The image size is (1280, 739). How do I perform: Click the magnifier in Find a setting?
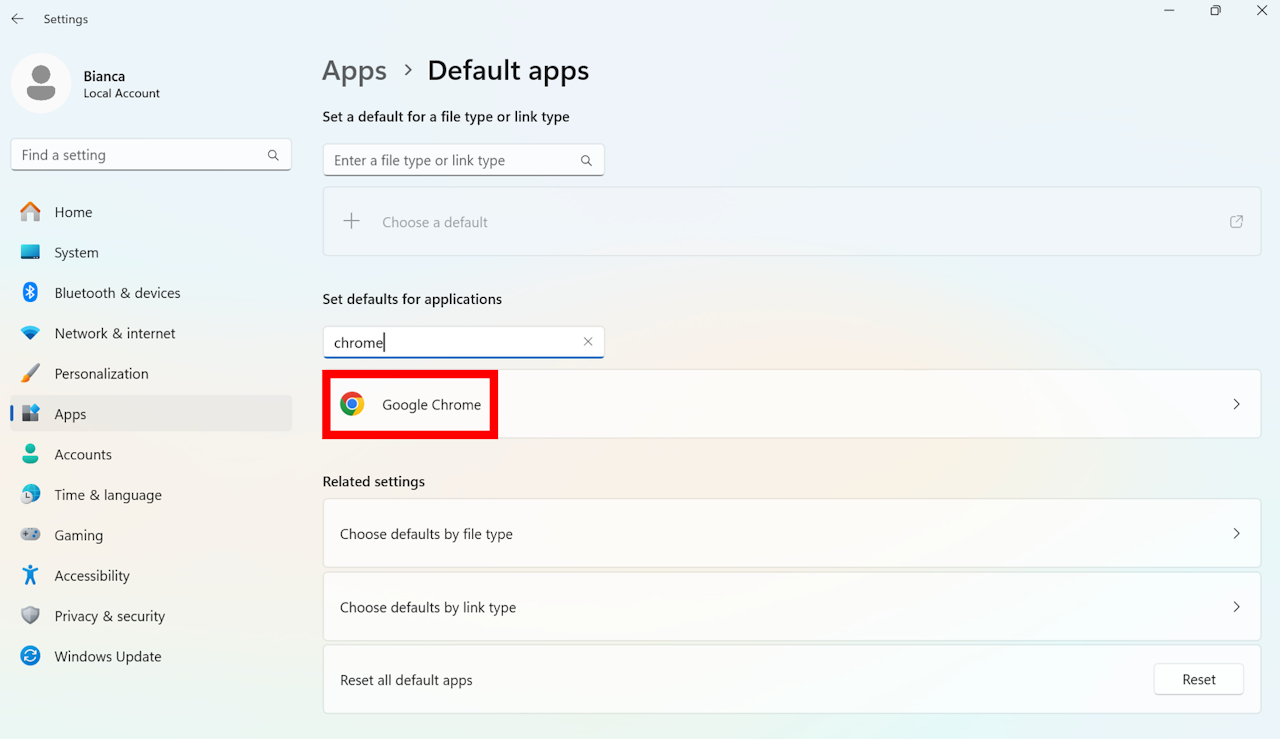273,155
